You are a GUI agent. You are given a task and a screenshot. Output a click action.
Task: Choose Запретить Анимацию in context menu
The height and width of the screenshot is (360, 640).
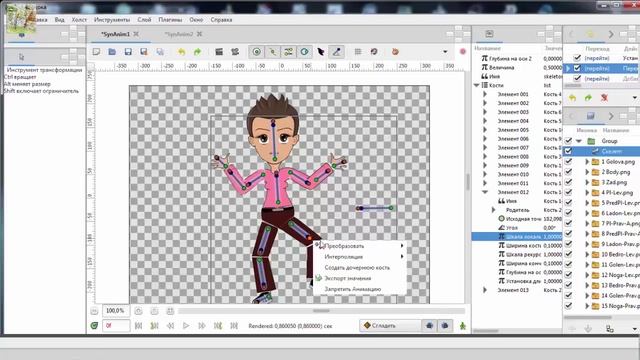360,289
